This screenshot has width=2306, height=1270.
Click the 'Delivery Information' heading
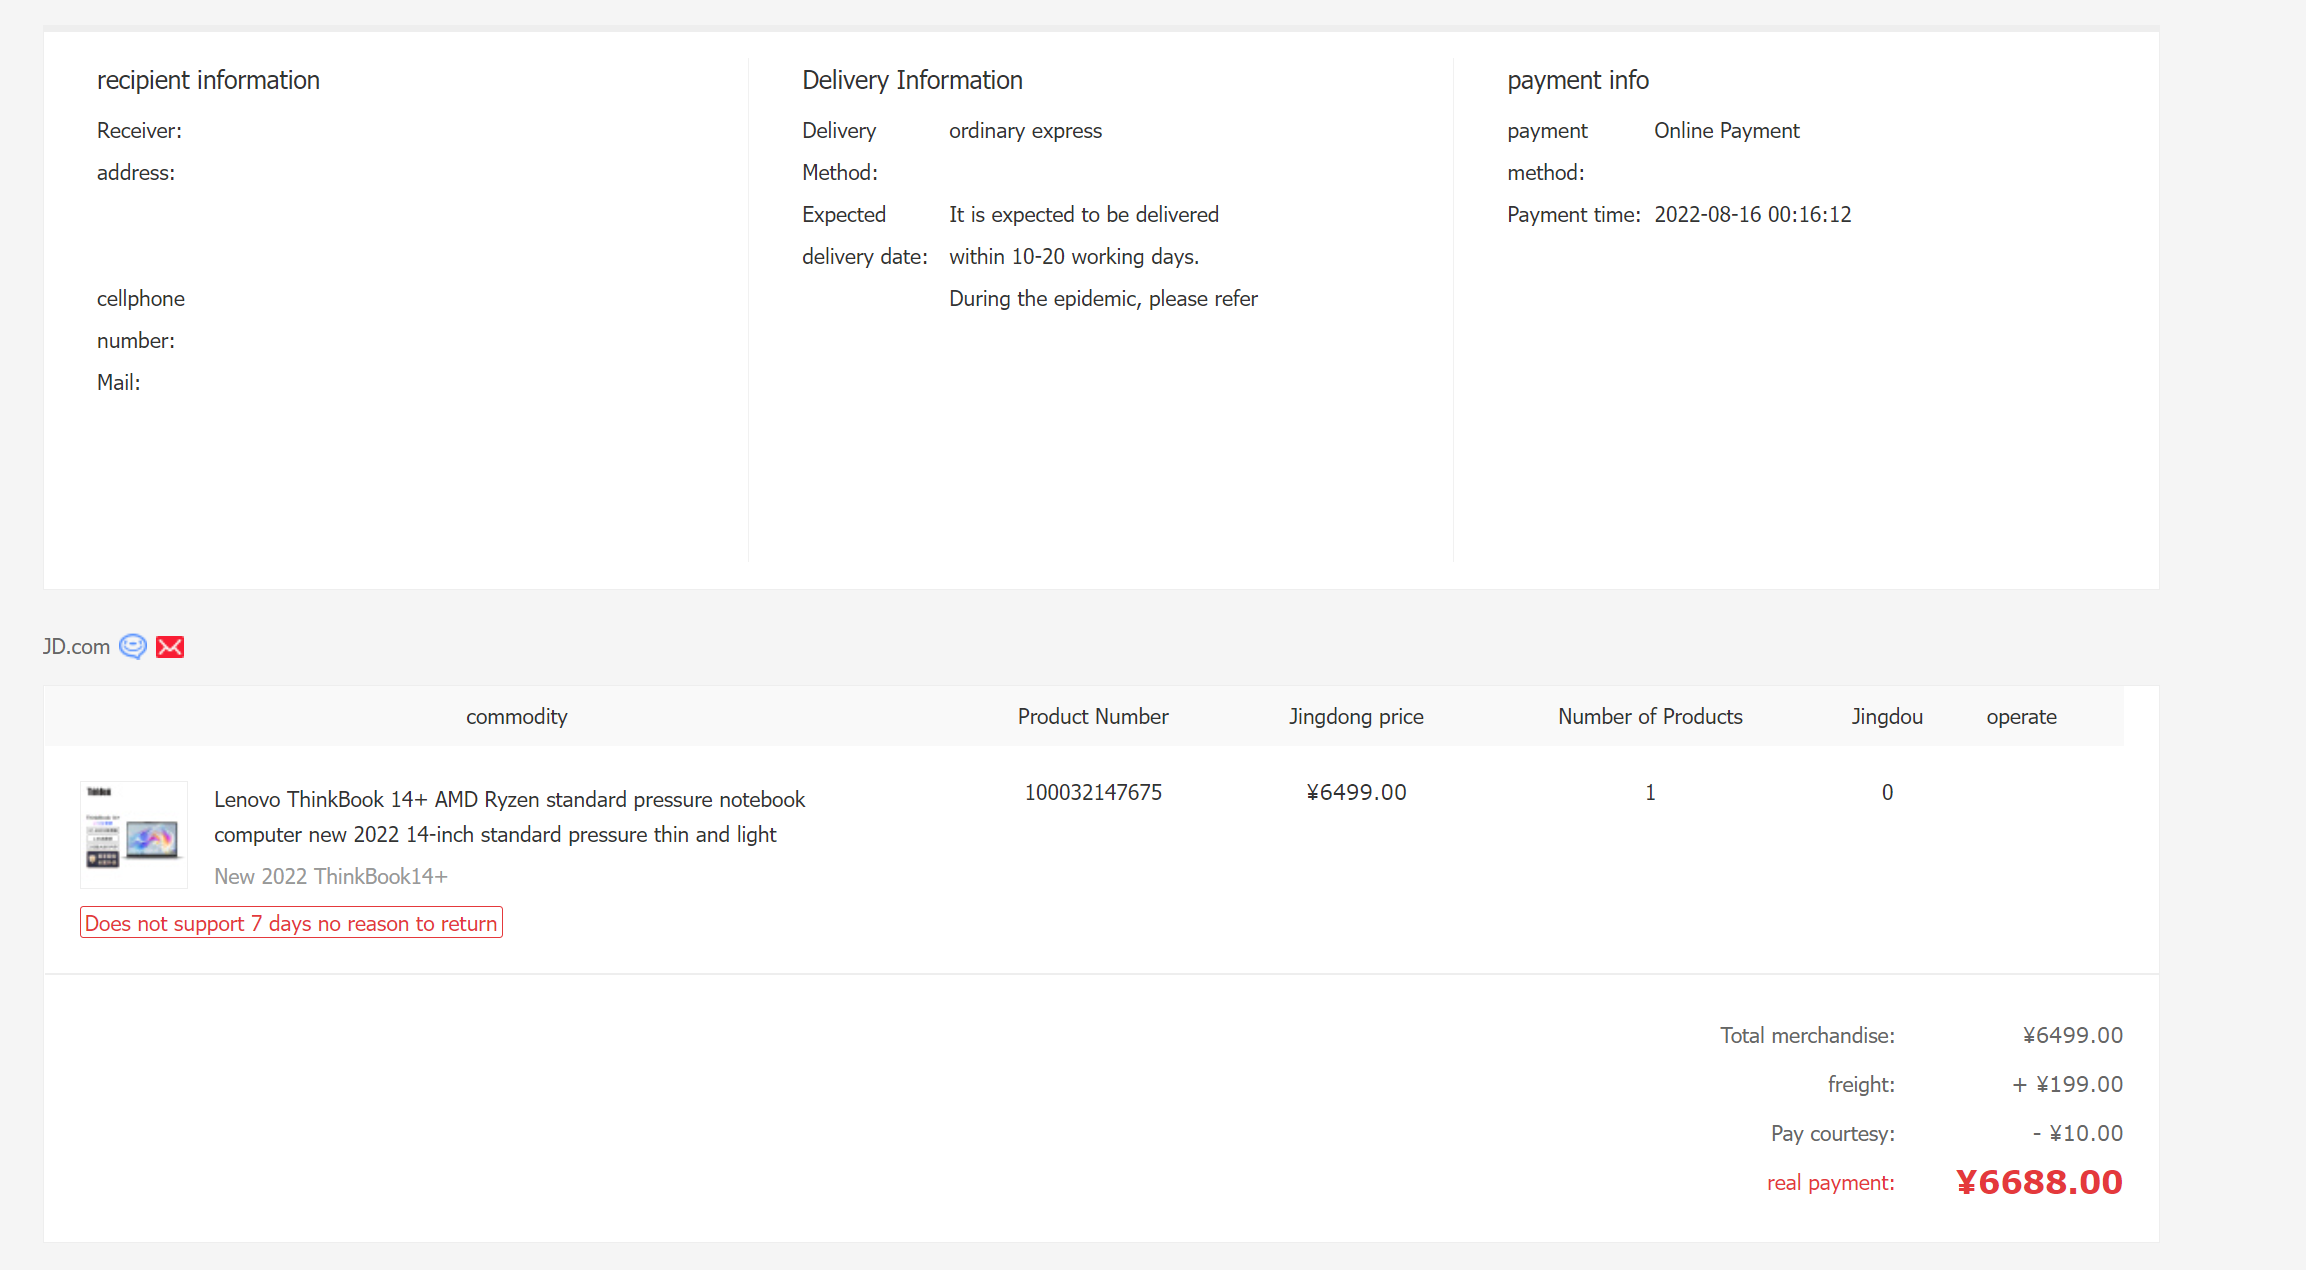[912, 80]
